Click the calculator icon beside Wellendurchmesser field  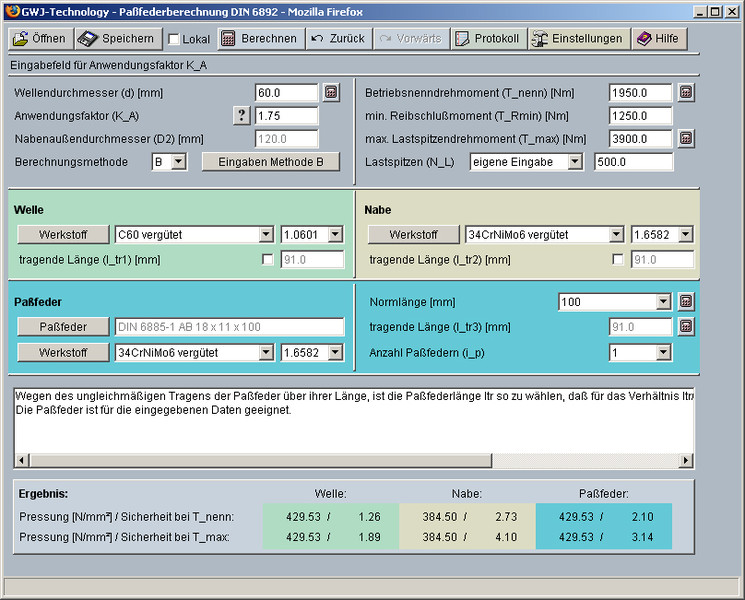tap(332, 92)
